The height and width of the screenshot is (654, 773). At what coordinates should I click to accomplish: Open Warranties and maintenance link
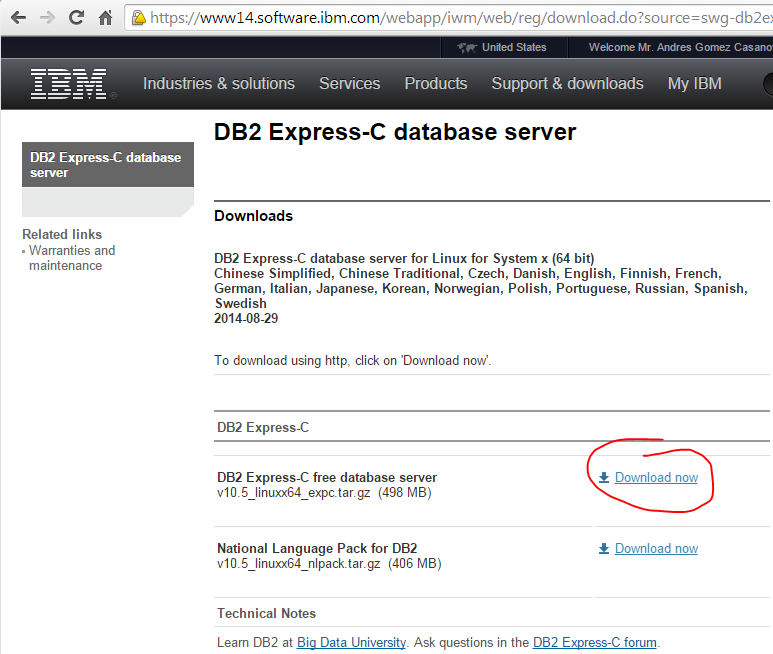(72, 258)
